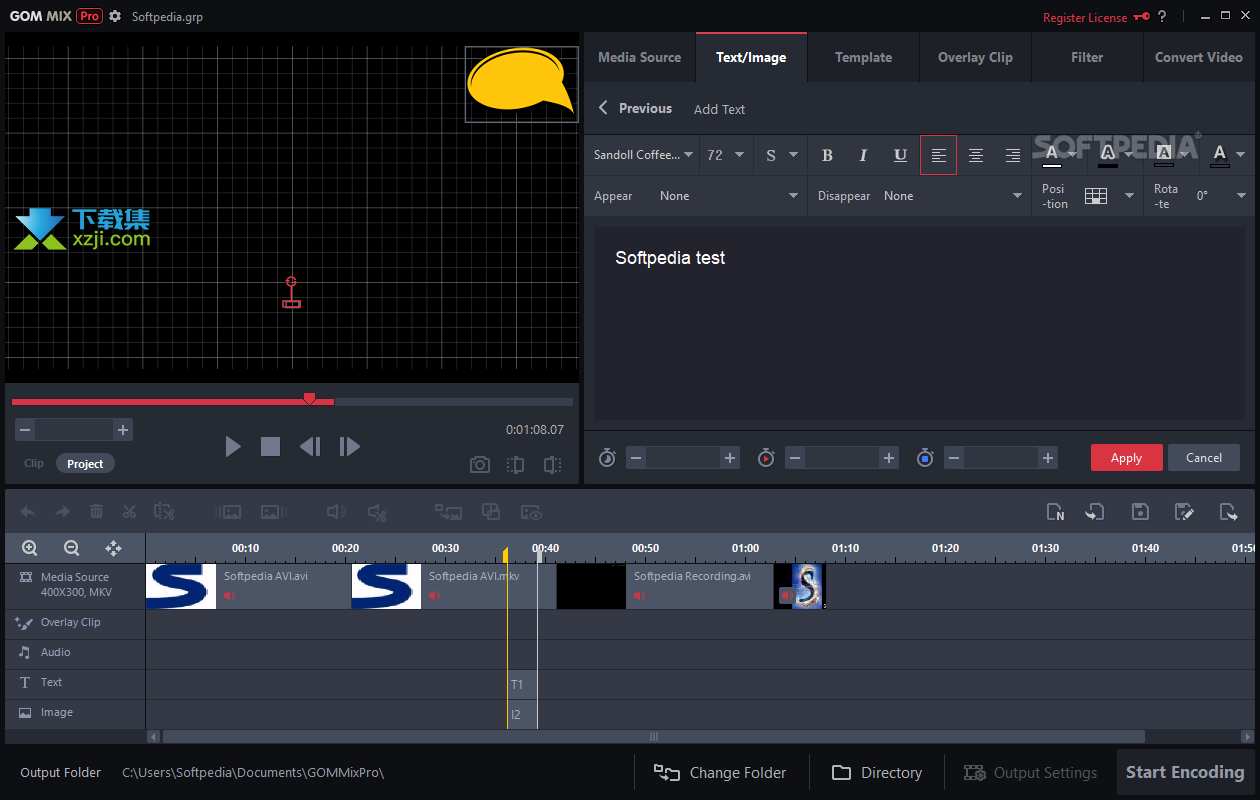Open the font size 72 dropdown

tap(725, 155)
